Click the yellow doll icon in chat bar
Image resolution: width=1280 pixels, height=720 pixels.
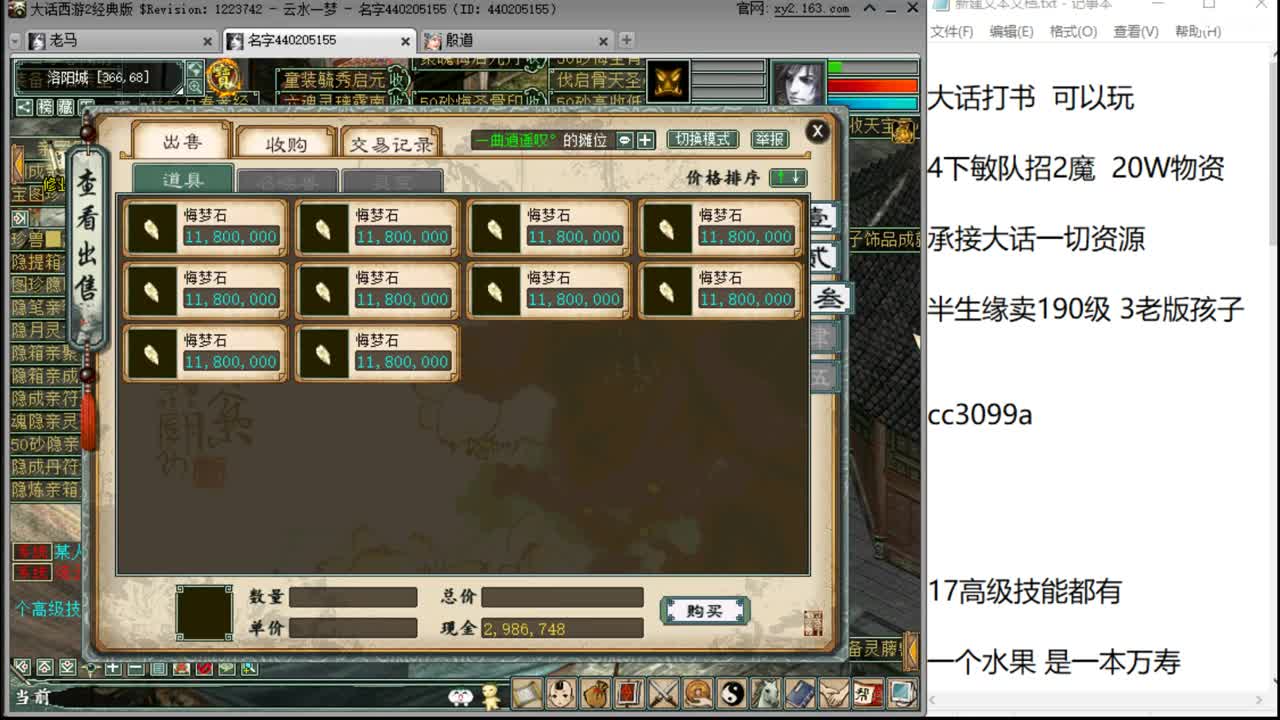tap(491, 696)
